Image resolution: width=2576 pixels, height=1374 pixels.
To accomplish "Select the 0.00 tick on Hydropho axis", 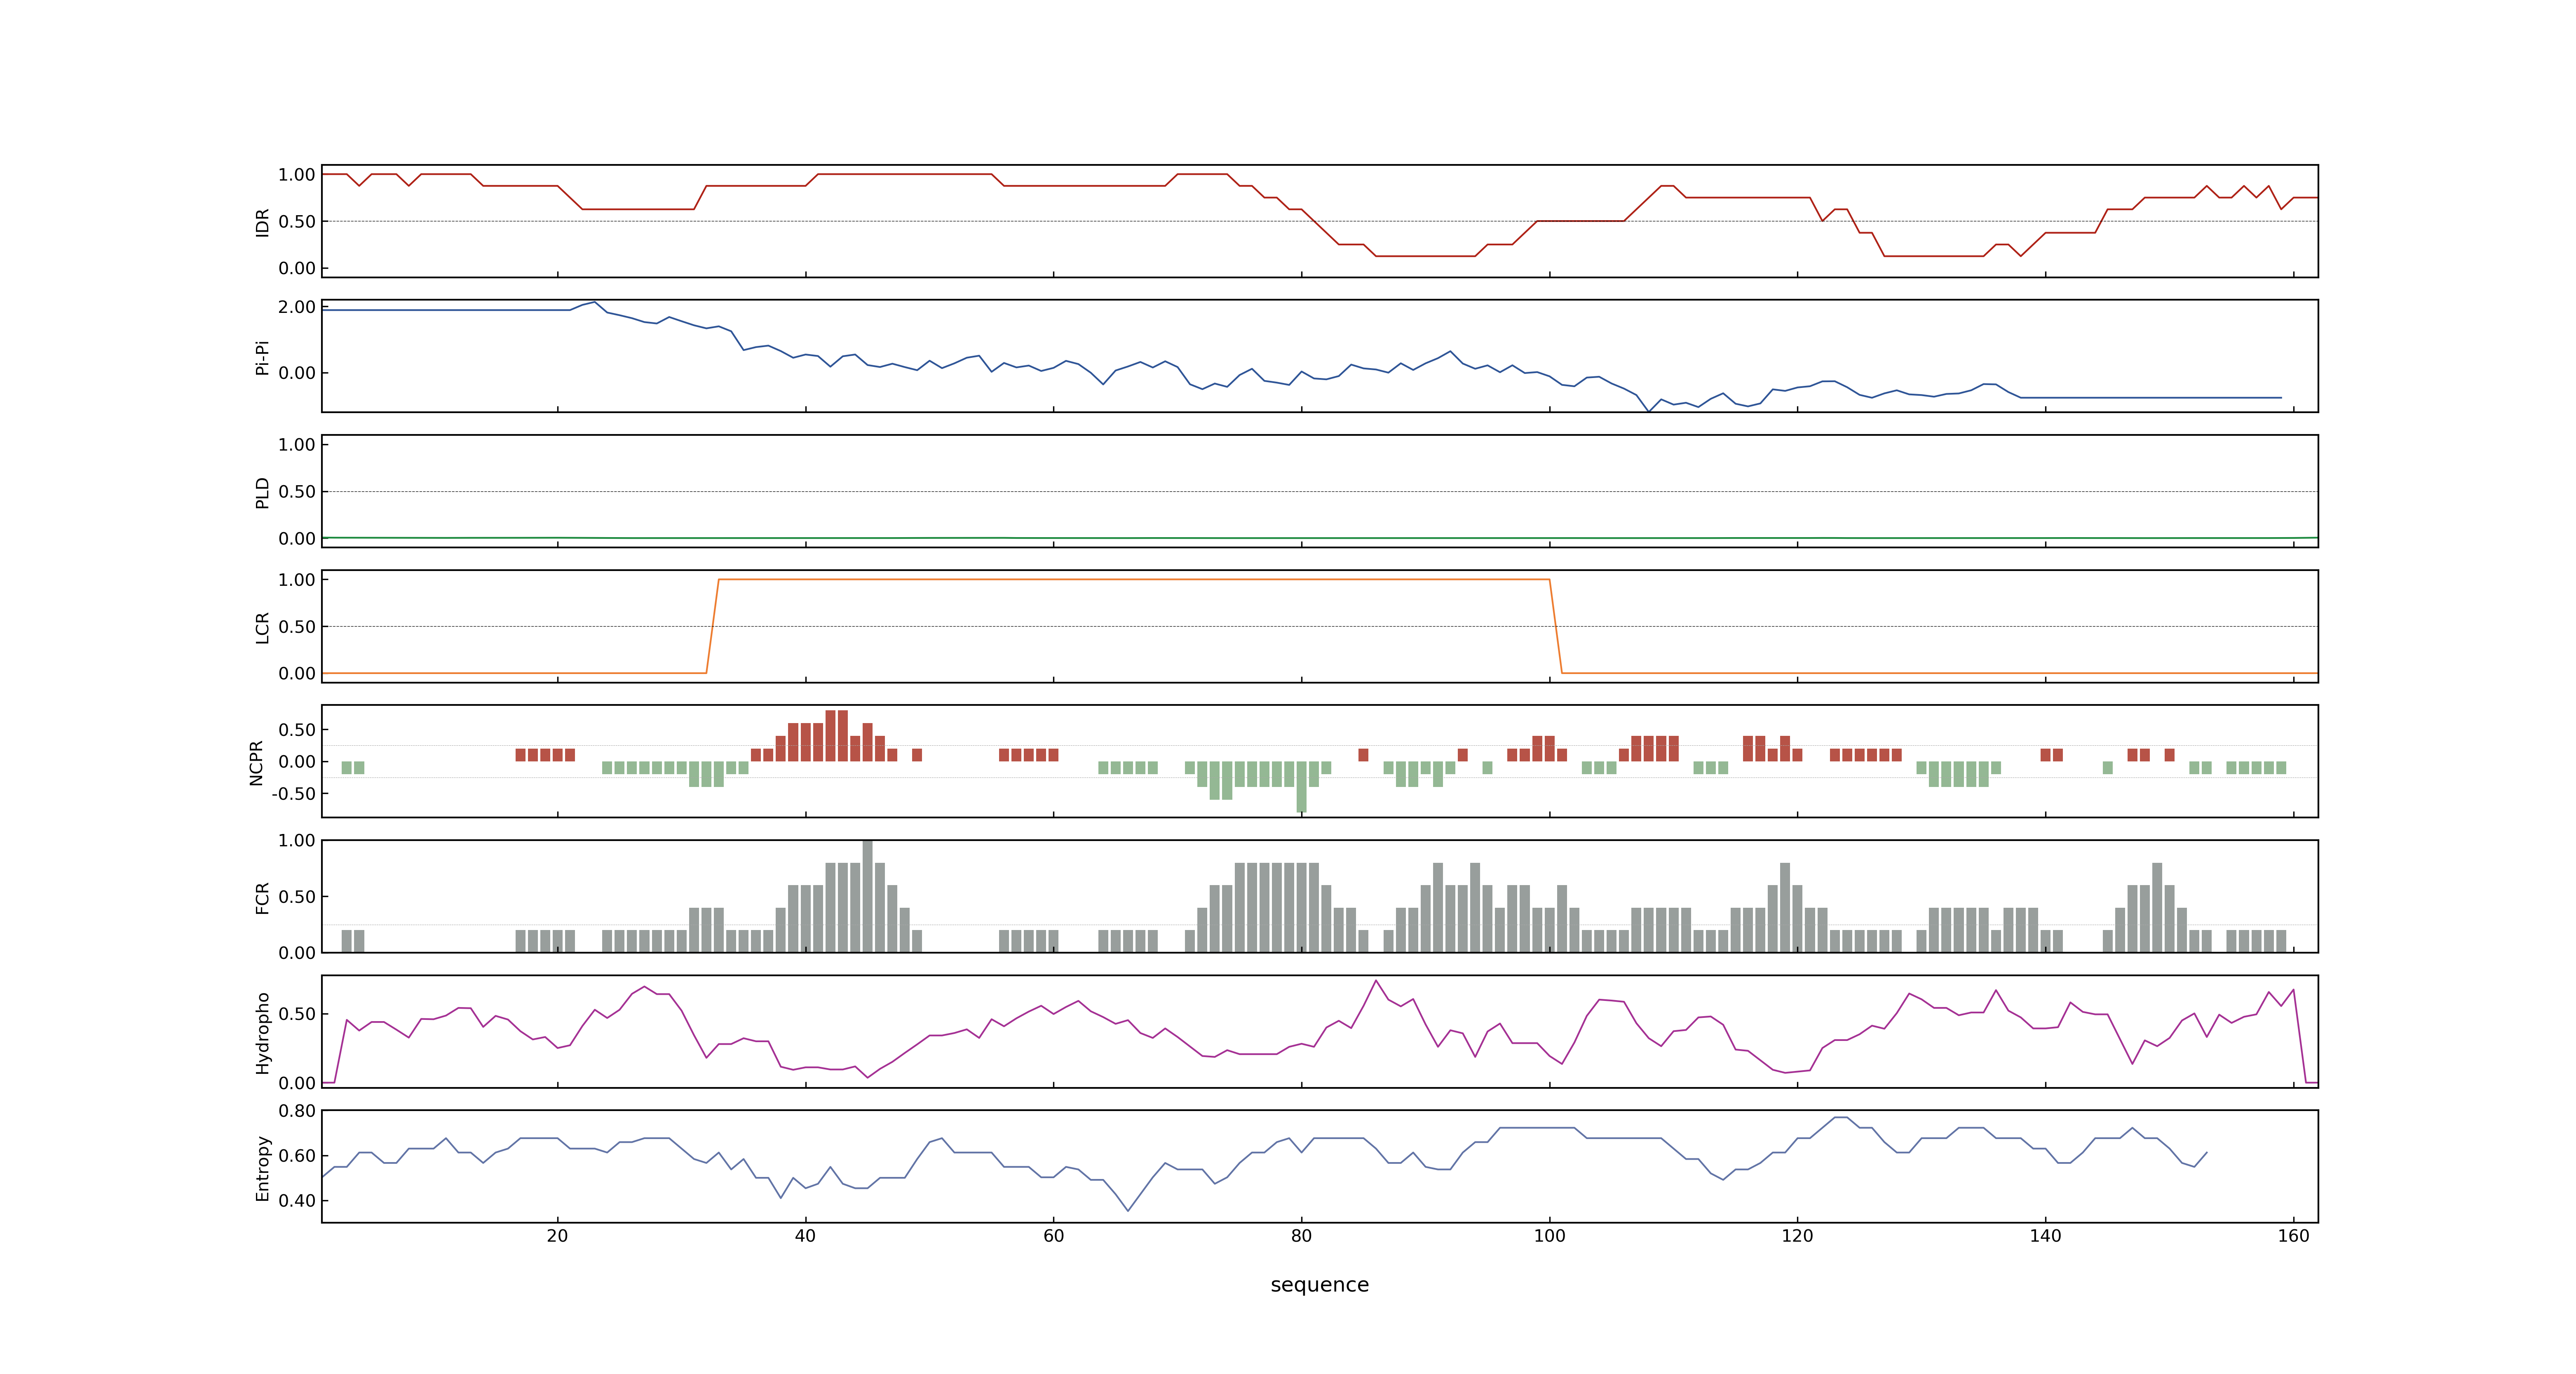I will click(297, 1083).
